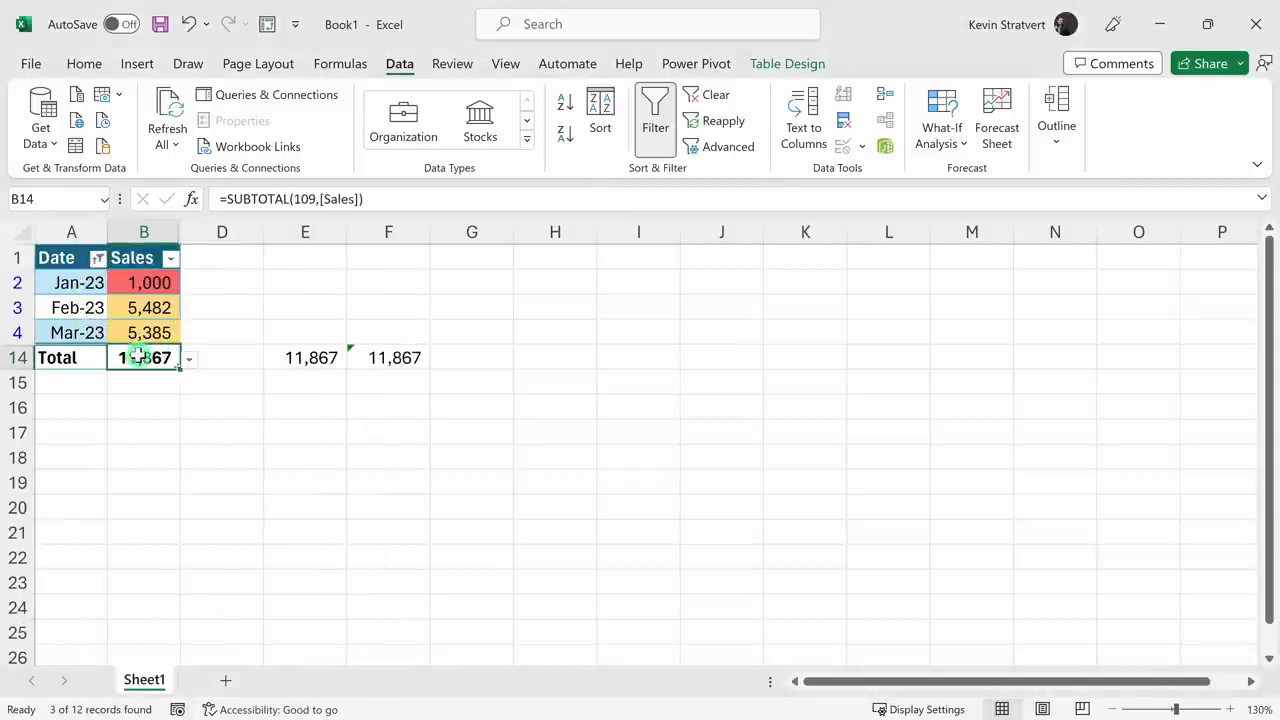Click the Insert Function fx icon
The image size is (1280, 720).
pos(191,199)
